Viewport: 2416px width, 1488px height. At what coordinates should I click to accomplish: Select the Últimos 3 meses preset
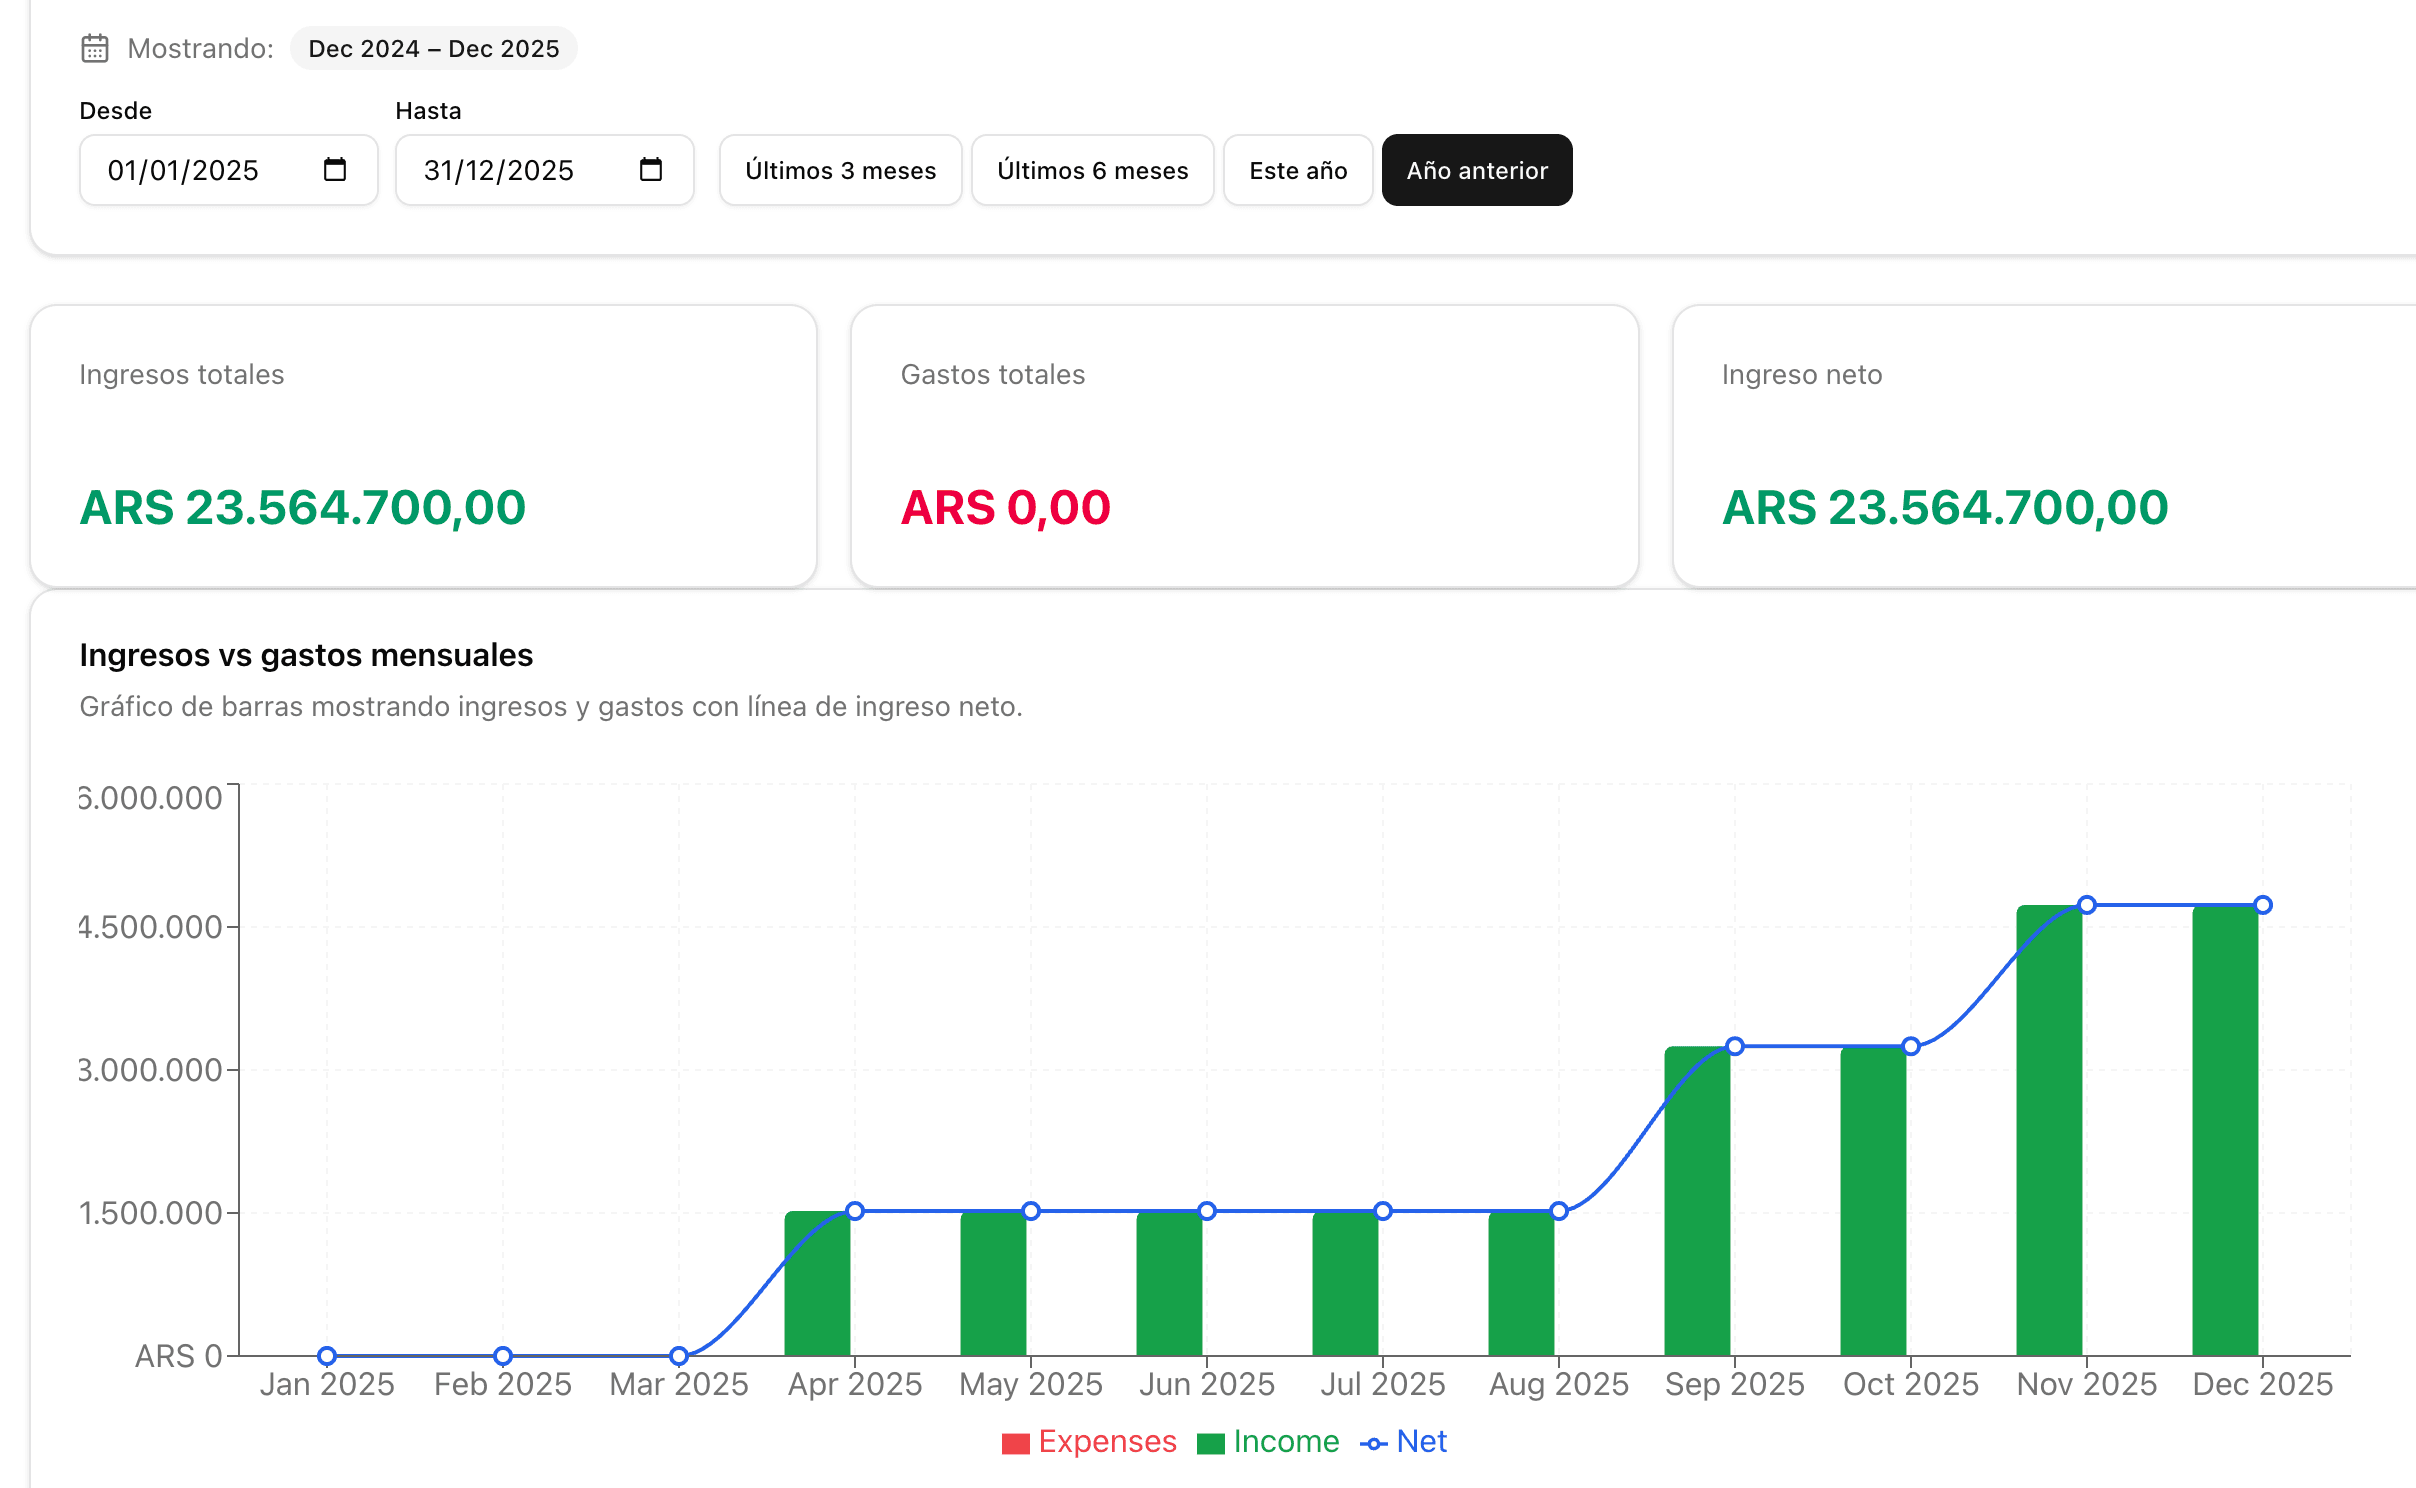841,170
